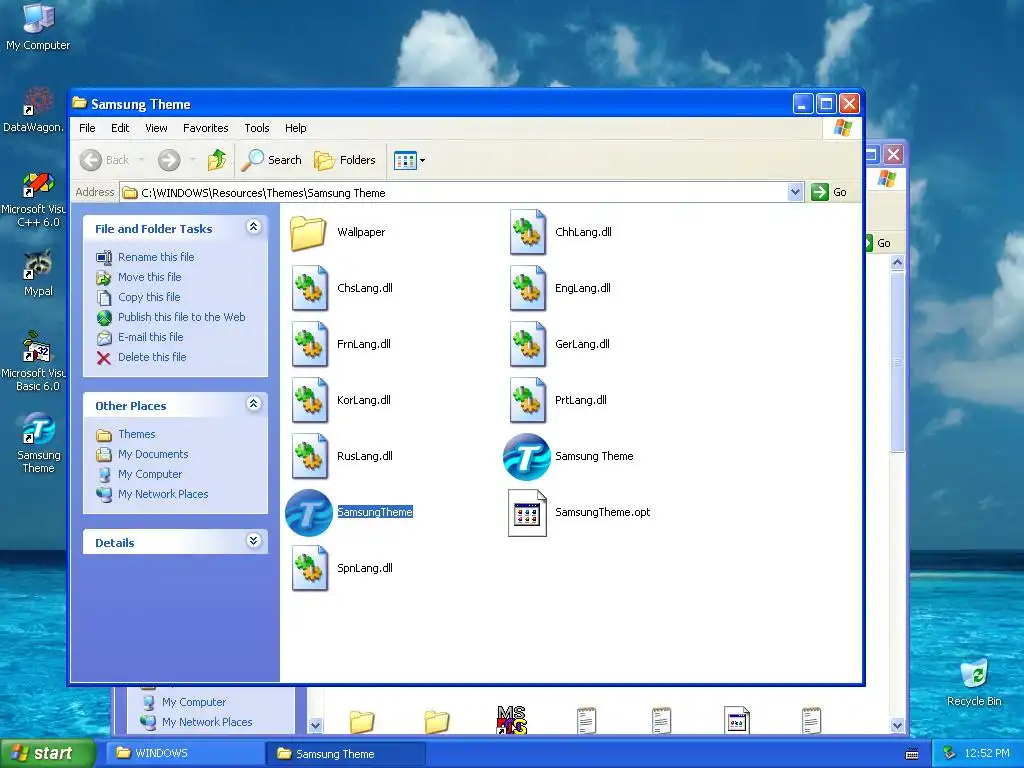Select the RusLang.dll file icon

tap(310, 456)
